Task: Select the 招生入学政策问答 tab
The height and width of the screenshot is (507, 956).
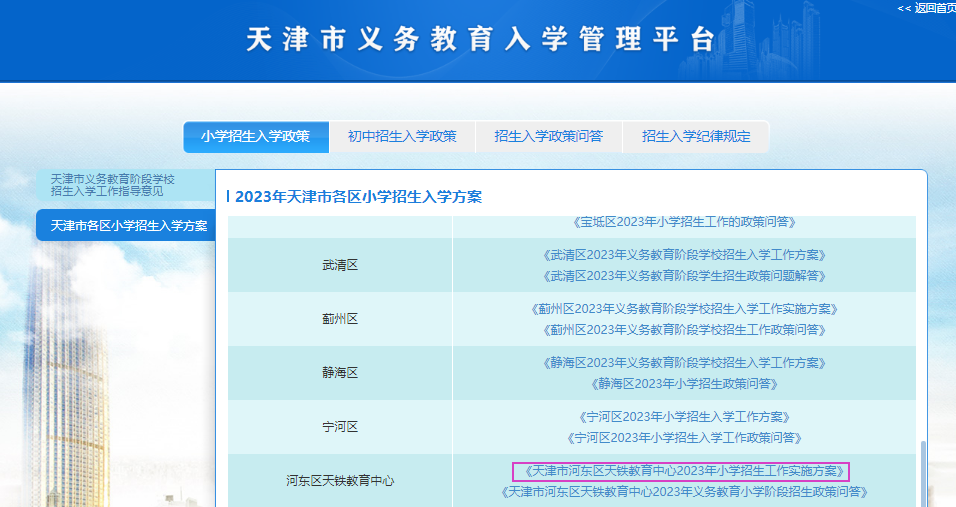Action: 549,137
